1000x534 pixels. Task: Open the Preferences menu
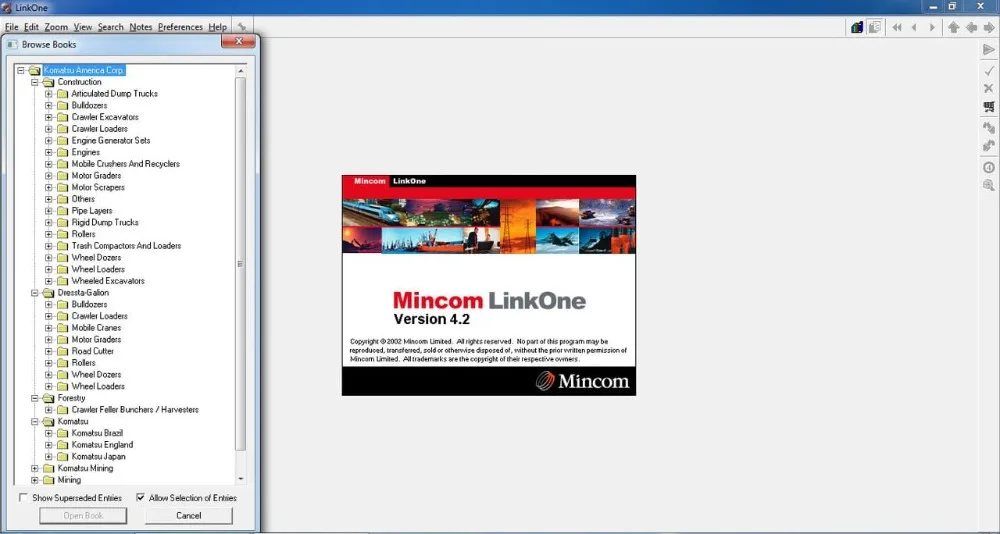[180, 27]
